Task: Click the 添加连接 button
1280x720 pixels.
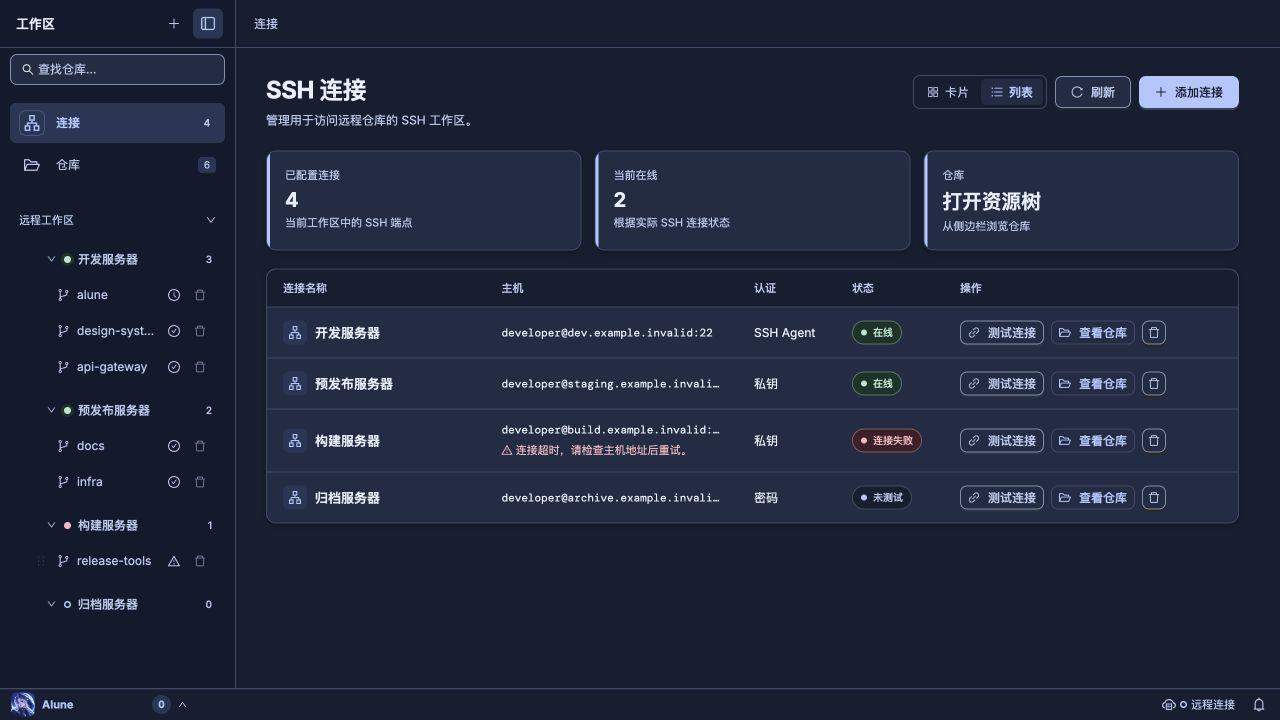Action: click(x=1189, y=92)
